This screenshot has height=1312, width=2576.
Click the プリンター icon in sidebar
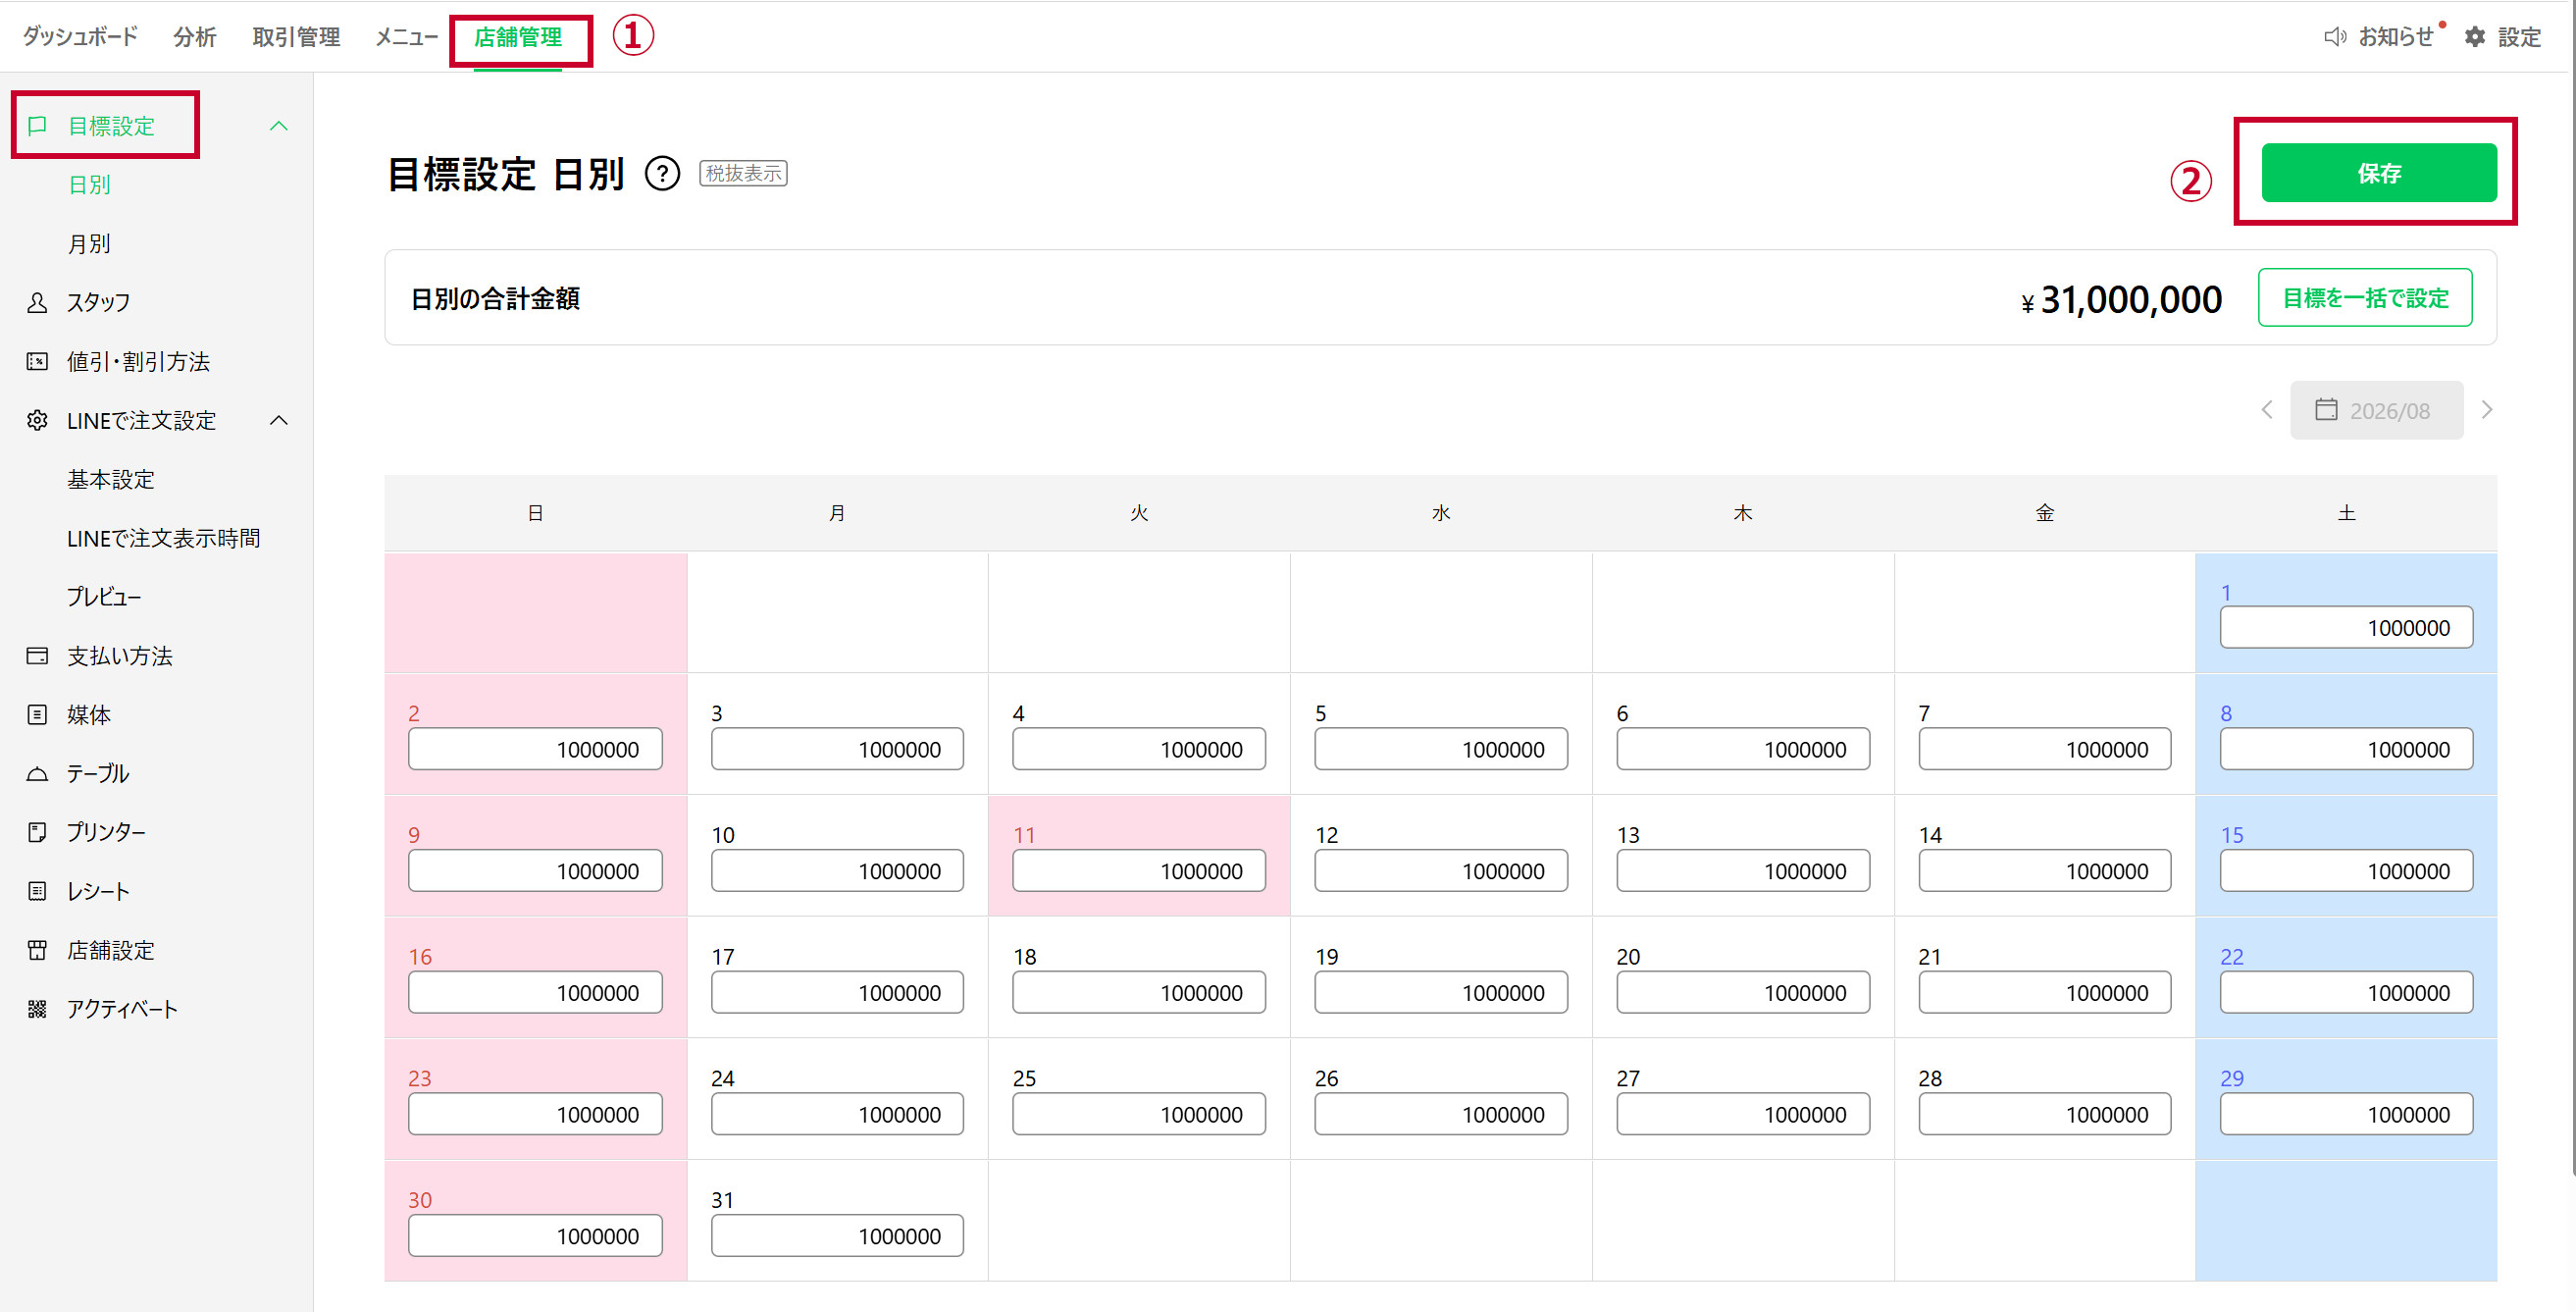[37, 832]
